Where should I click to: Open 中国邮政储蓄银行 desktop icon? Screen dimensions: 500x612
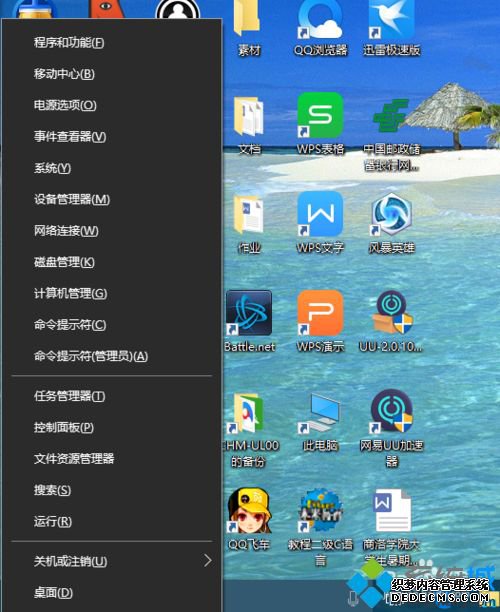391,116
